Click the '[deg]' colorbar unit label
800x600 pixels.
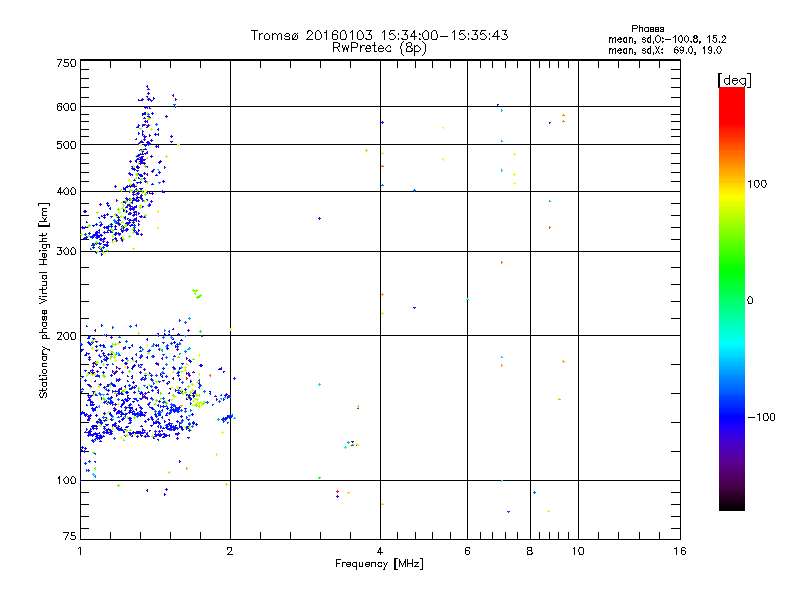tap(734, 80)
